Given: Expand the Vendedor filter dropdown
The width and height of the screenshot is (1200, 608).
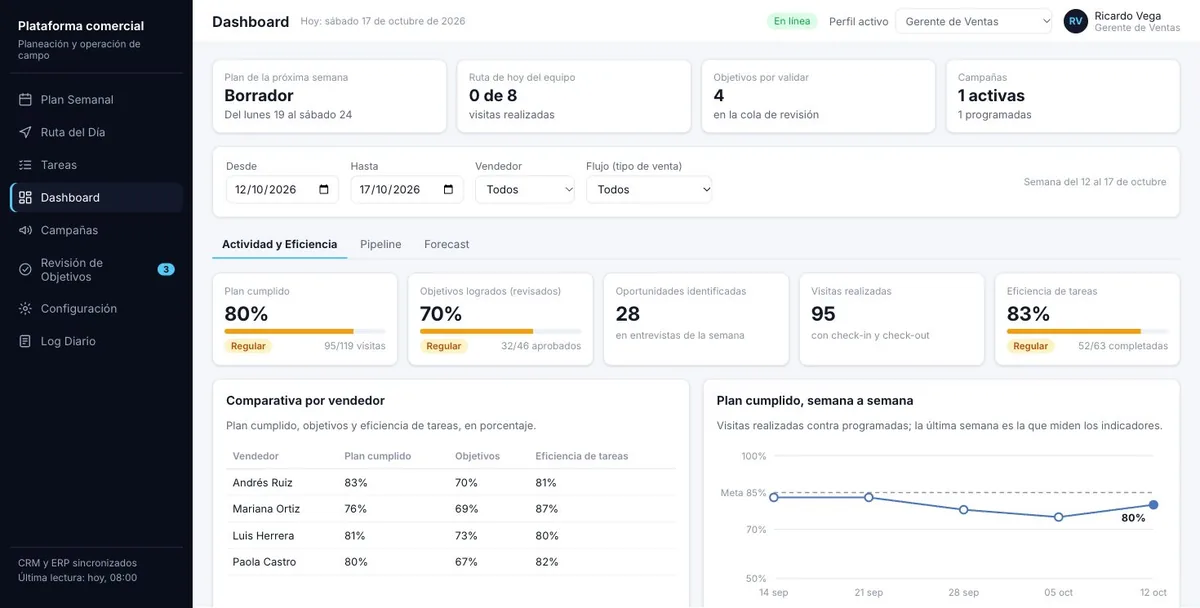Looking at the screenshot, I should pyautogui.click(x=525, y=189).
